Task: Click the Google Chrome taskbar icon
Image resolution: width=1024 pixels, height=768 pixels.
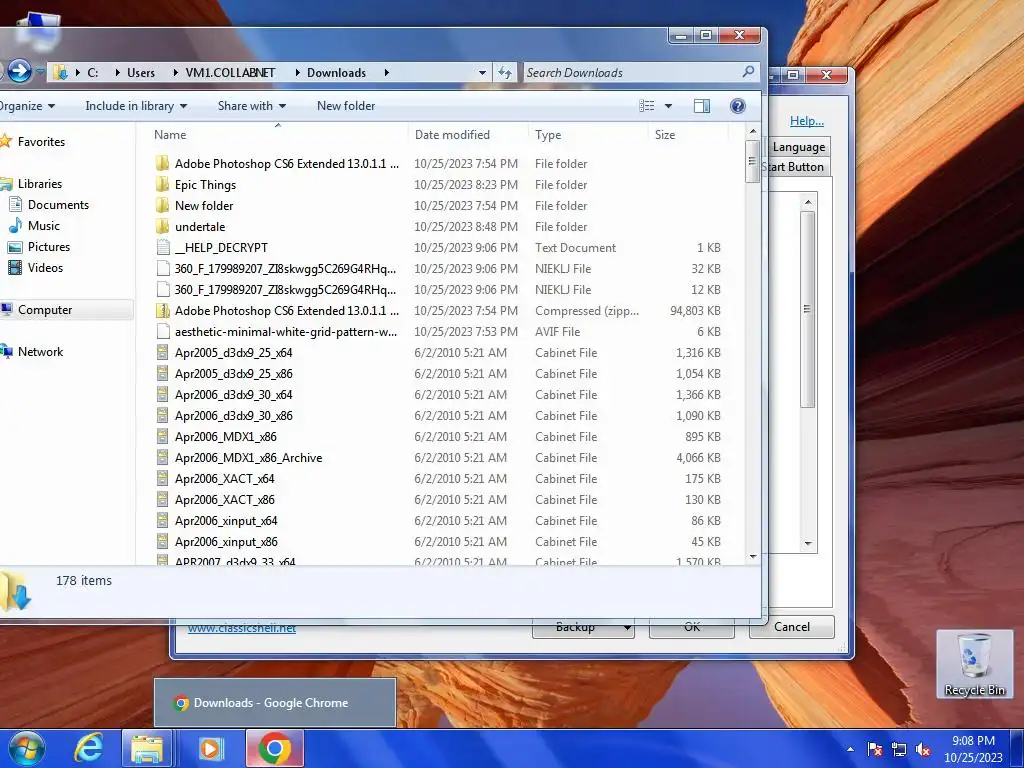Action: click(x=275, y=748)
